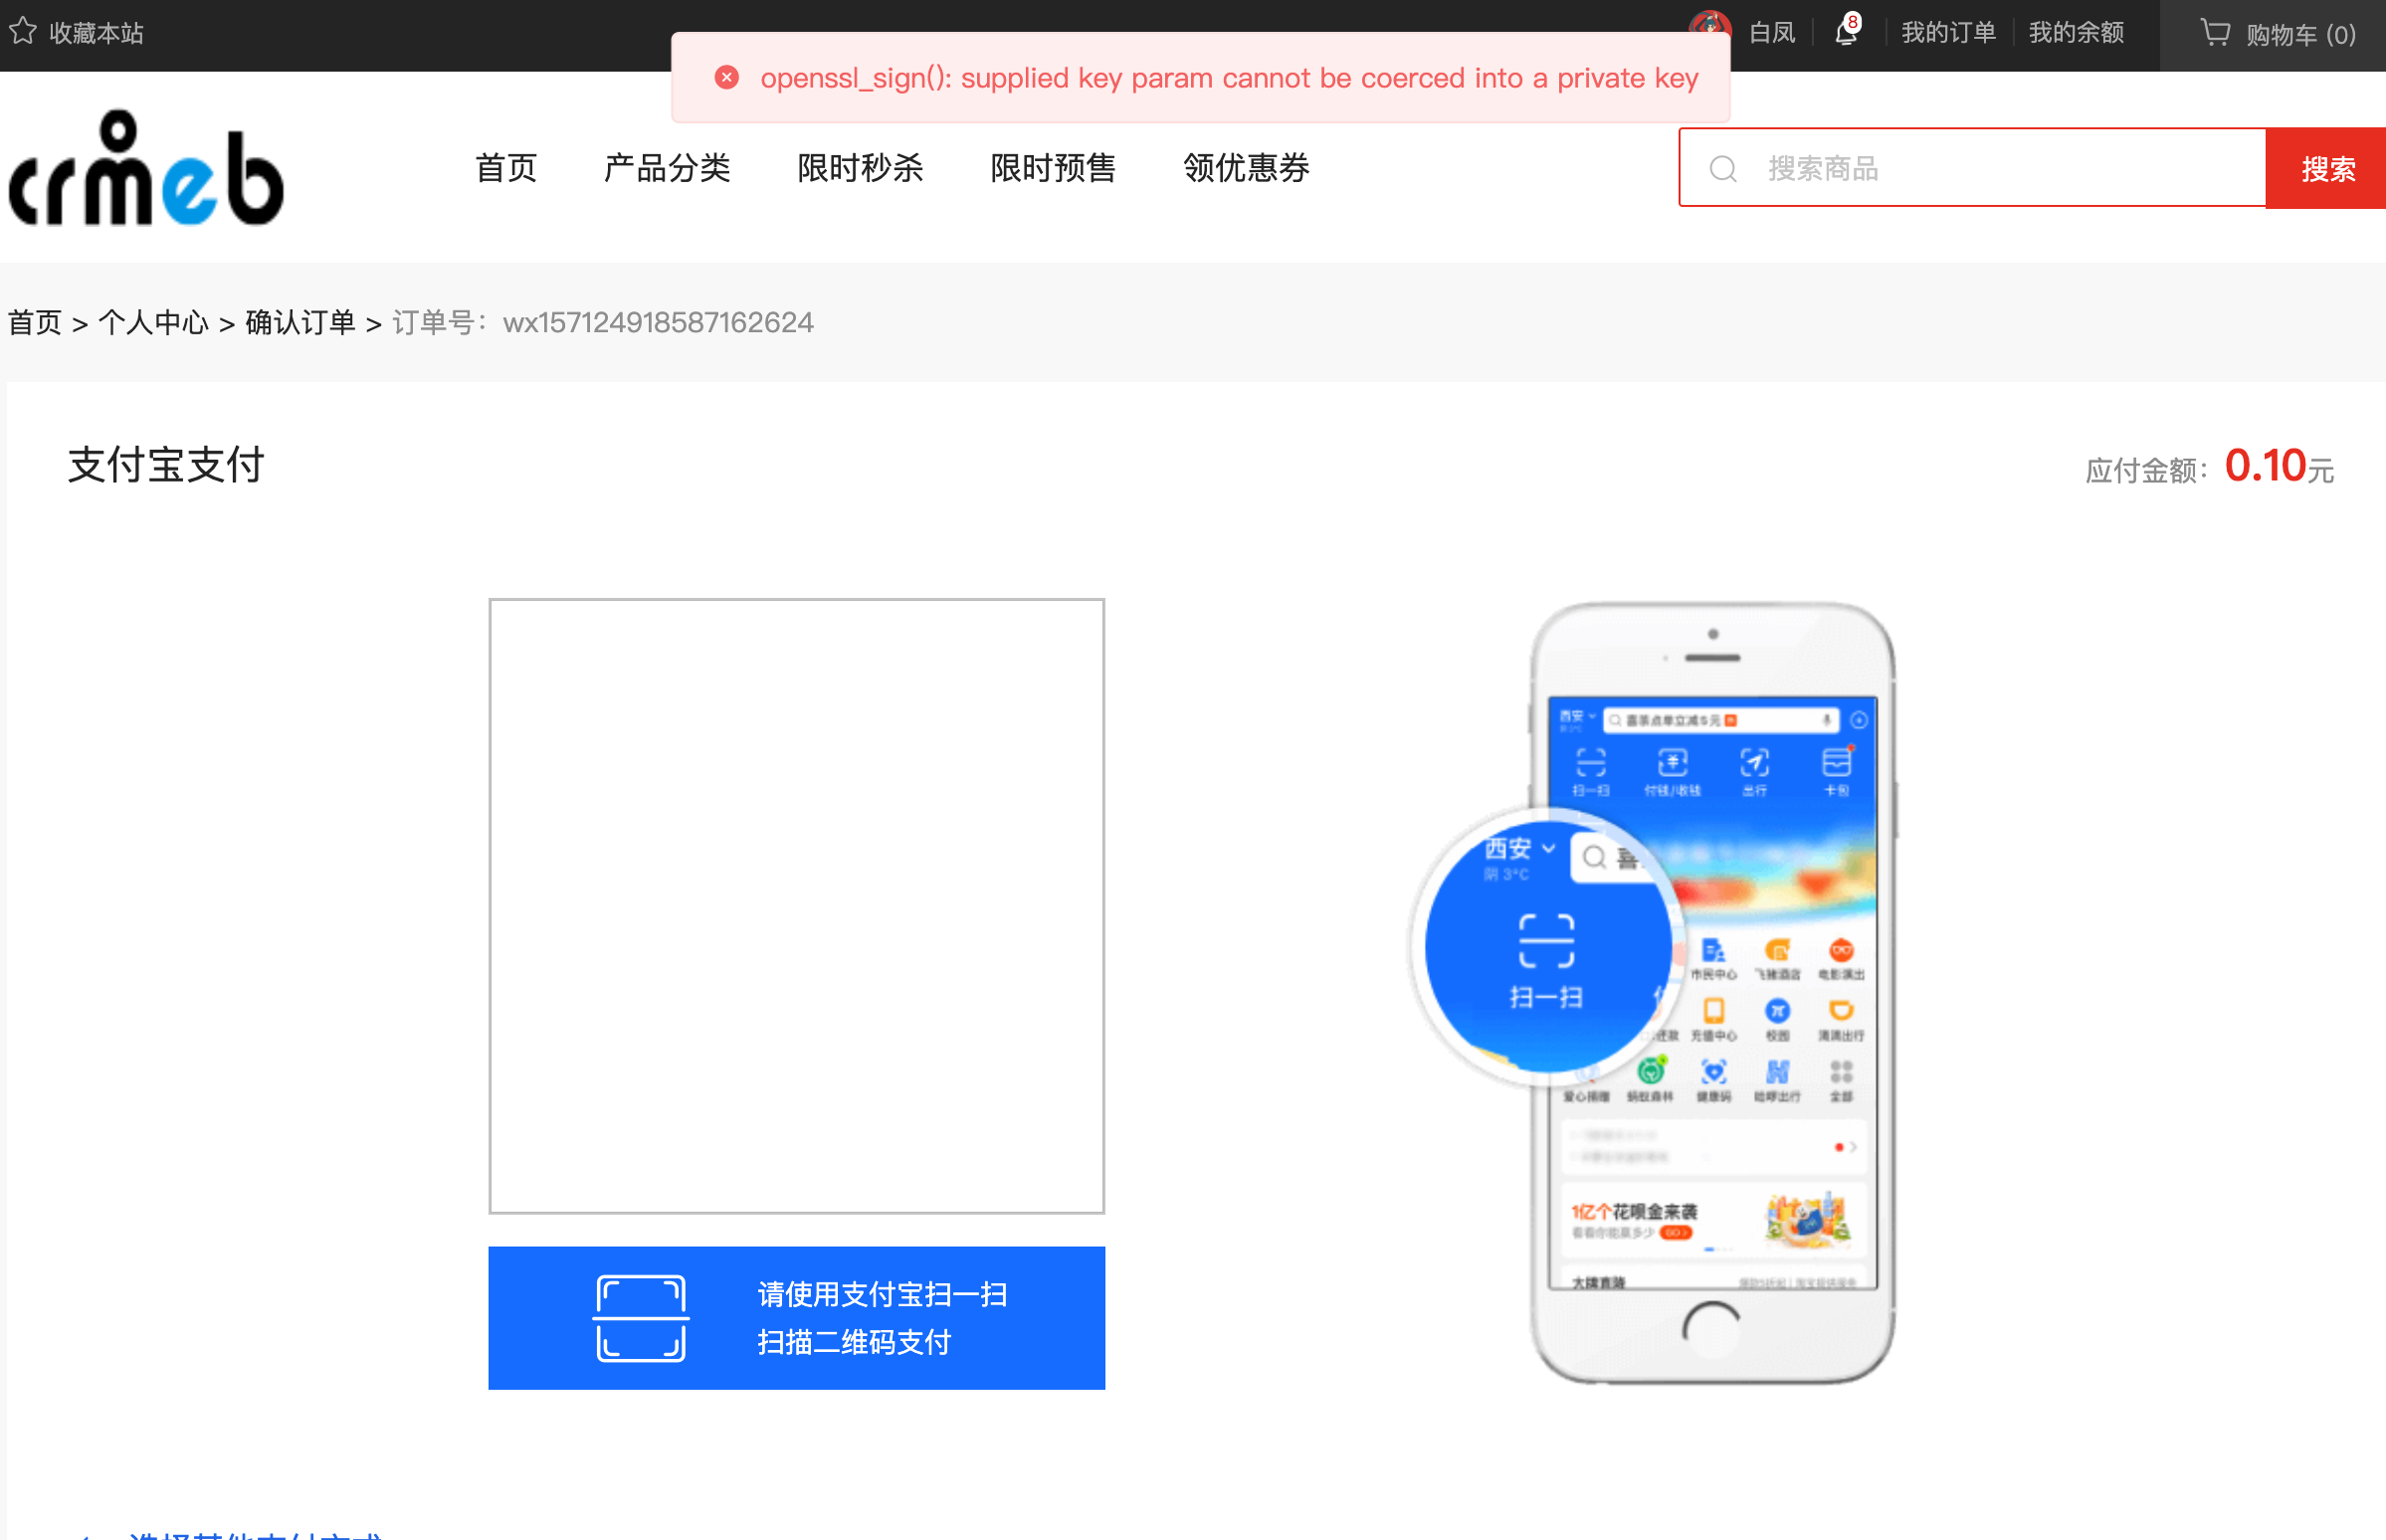The width and height of the screenshot is (2386, 1540).
Task: Click the magnifier icon in the search box
Action: coord(1723,169)
